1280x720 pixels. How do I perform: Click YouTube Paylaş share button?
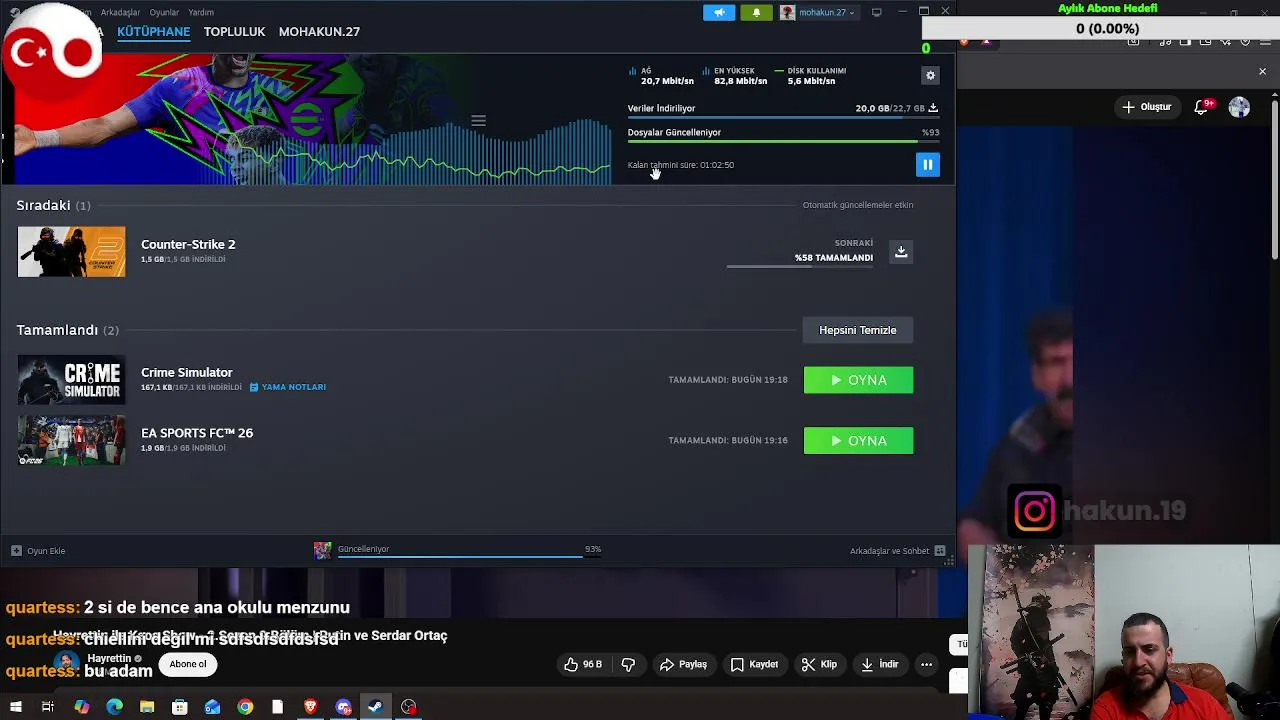tap(683, 664)
